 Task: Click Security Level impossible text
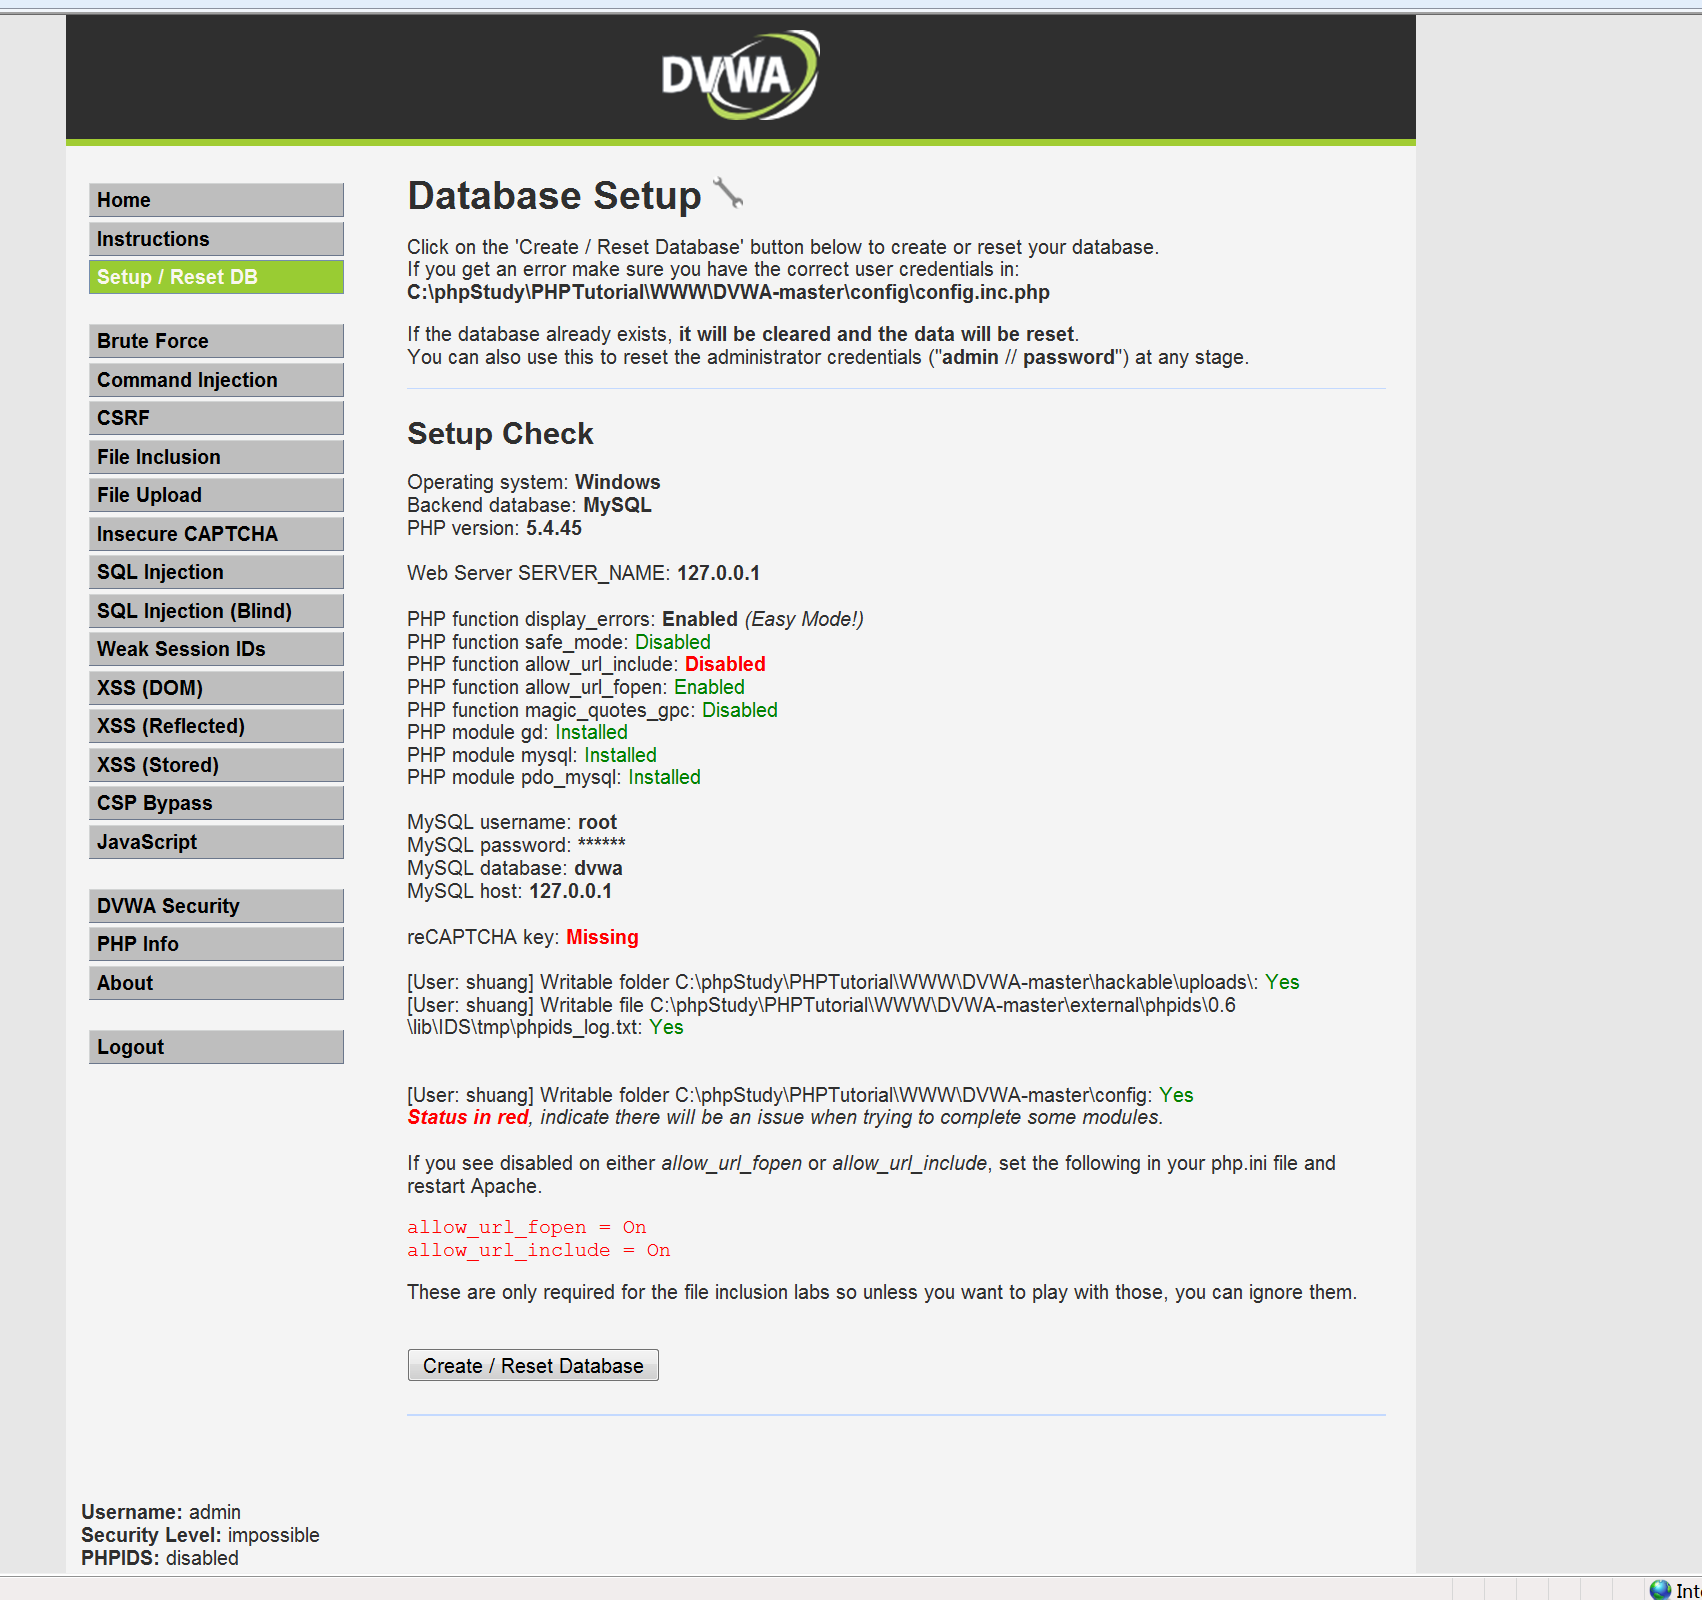[x=200, y=1535]
